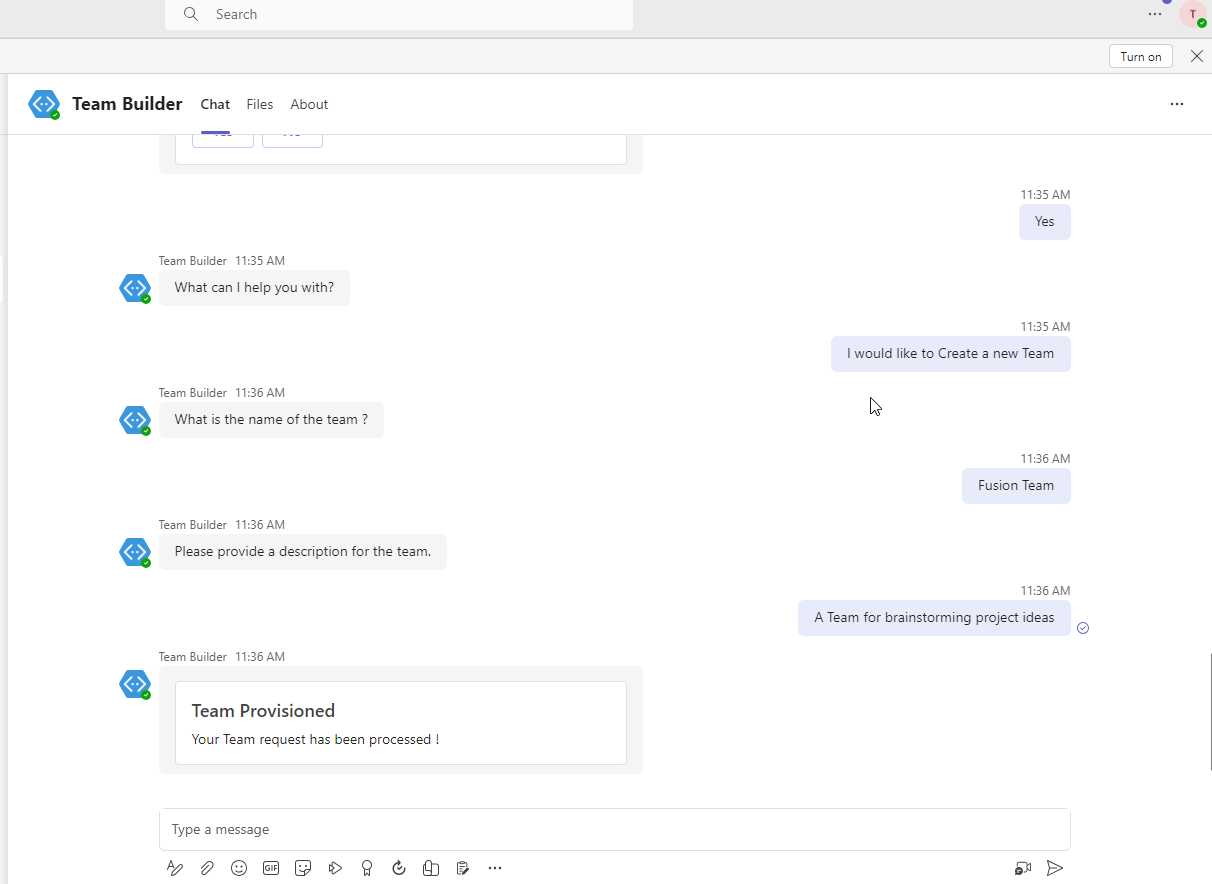1212x884 pixels.
Task: Open more messaging extensions with the ellipsis
Action: click(495, 868)
